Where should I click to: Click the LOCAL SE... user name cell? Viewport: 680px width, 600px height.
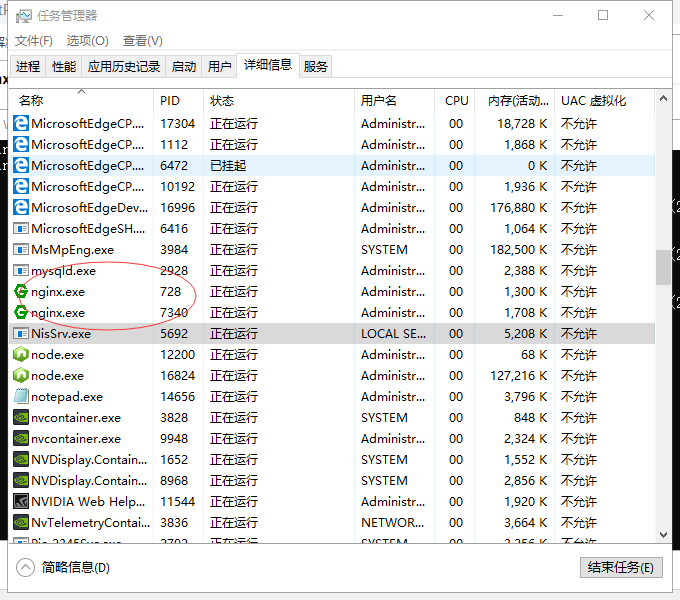(x=393, y=334)
